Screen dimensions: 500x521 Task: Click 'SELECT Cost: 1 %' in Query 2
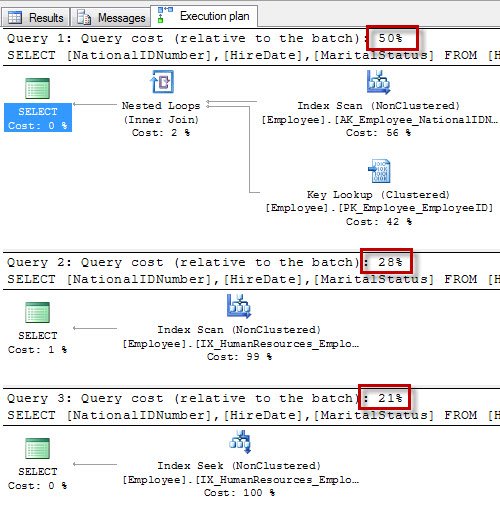coord(38,343)
